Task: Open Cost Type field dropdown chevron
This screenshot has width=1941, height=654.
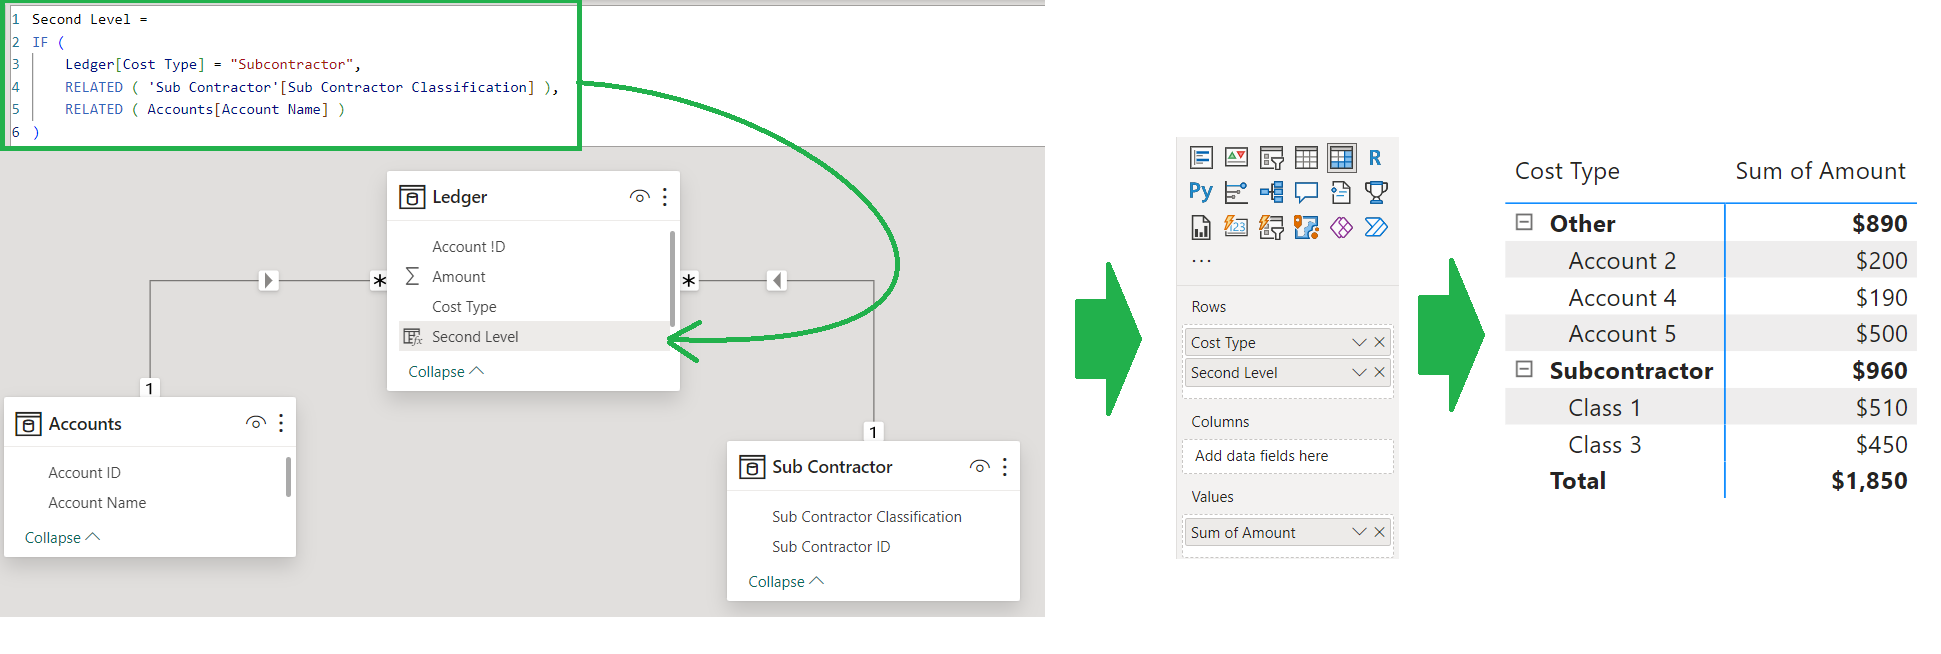Action: [x=1359, y=342]
